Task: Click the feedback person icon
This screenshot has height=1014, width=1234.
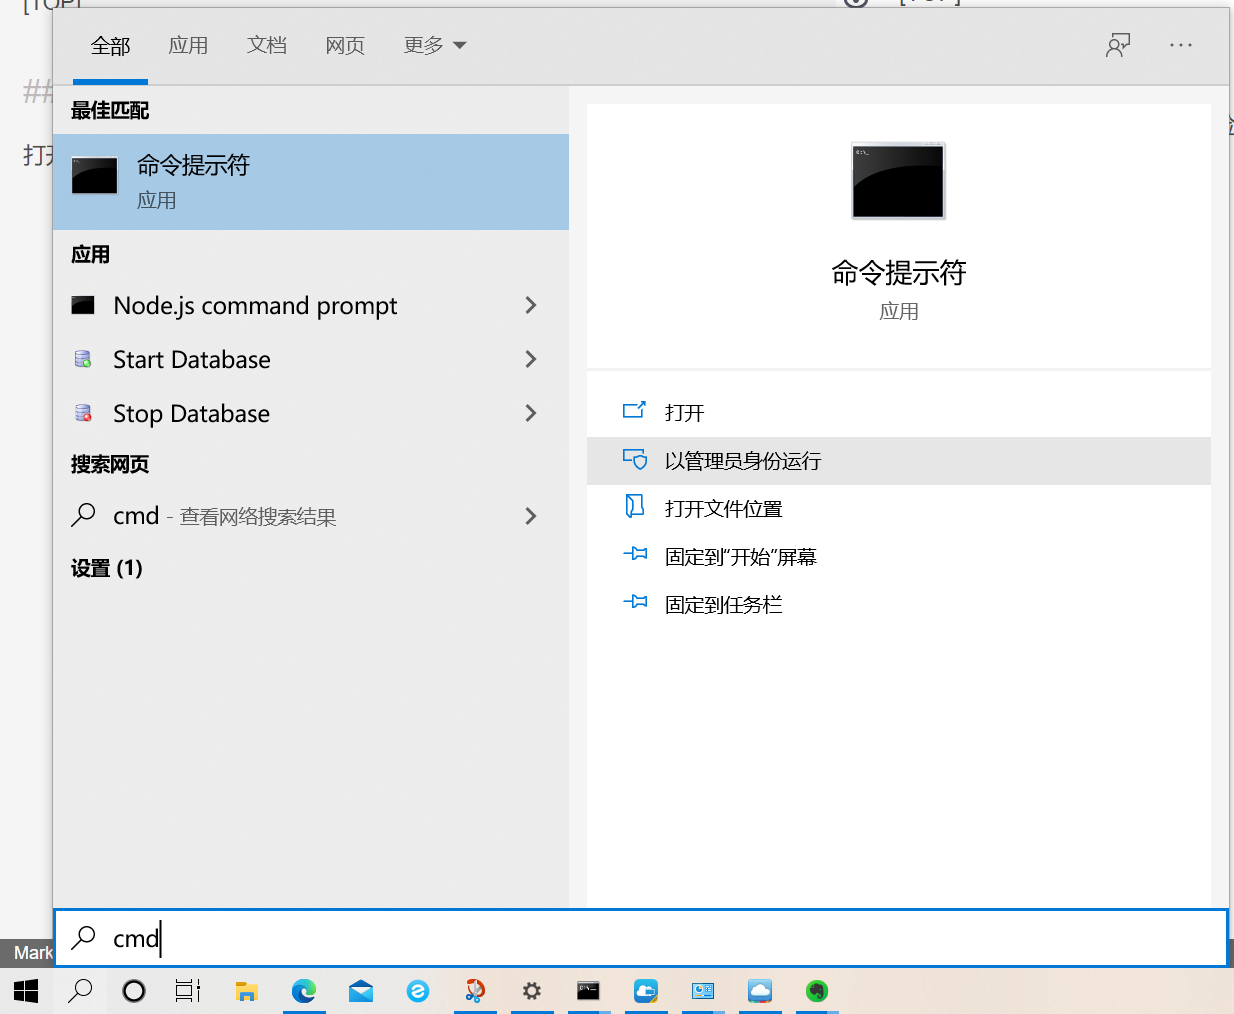Action: click(x=1118, y=45)
